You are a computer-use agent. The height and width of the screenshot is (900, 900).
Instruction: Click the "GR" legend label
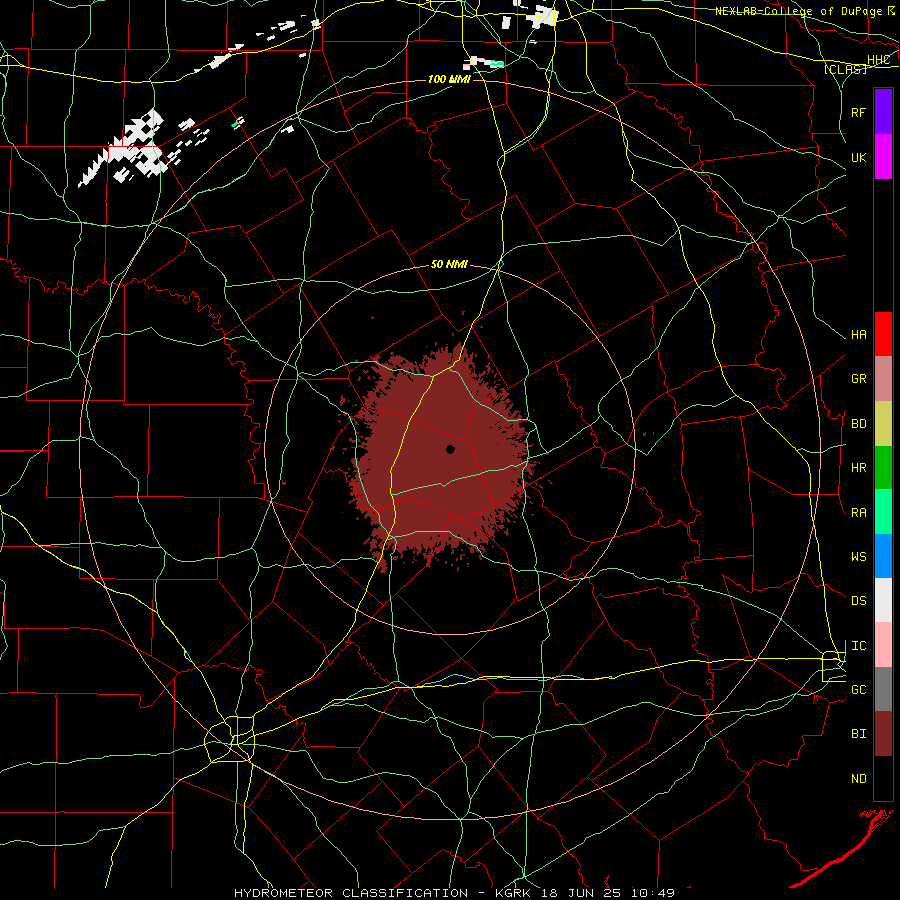tap(859, 379)
